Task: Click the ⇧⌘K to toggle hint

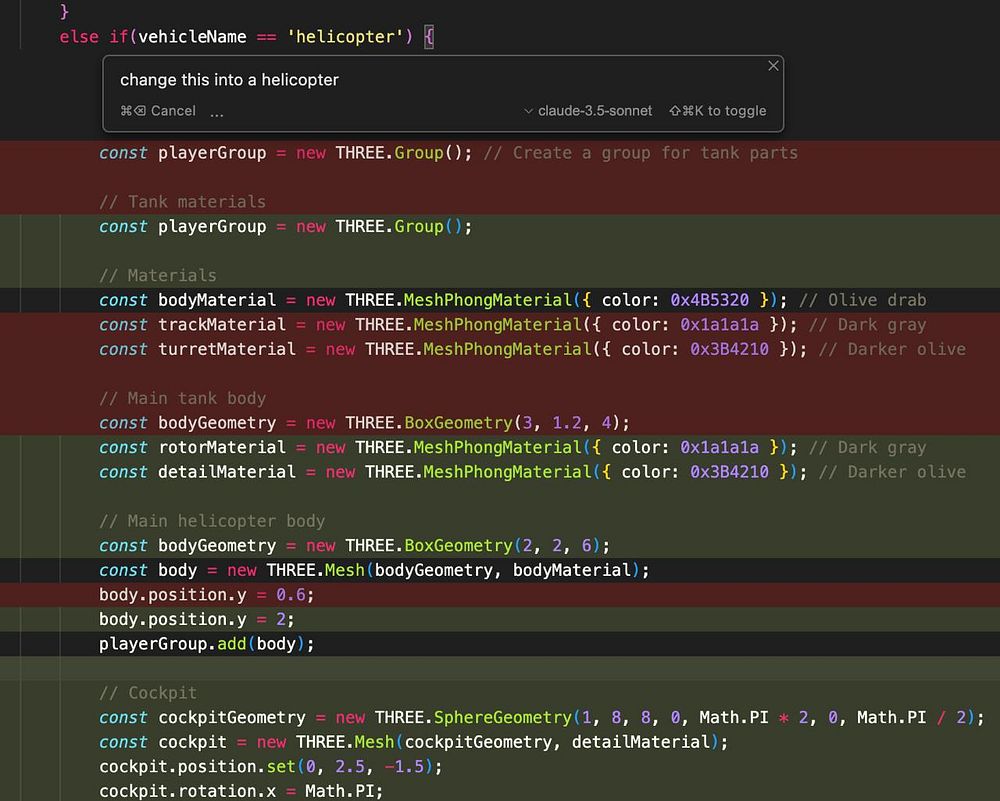Action: click(717, 111)
